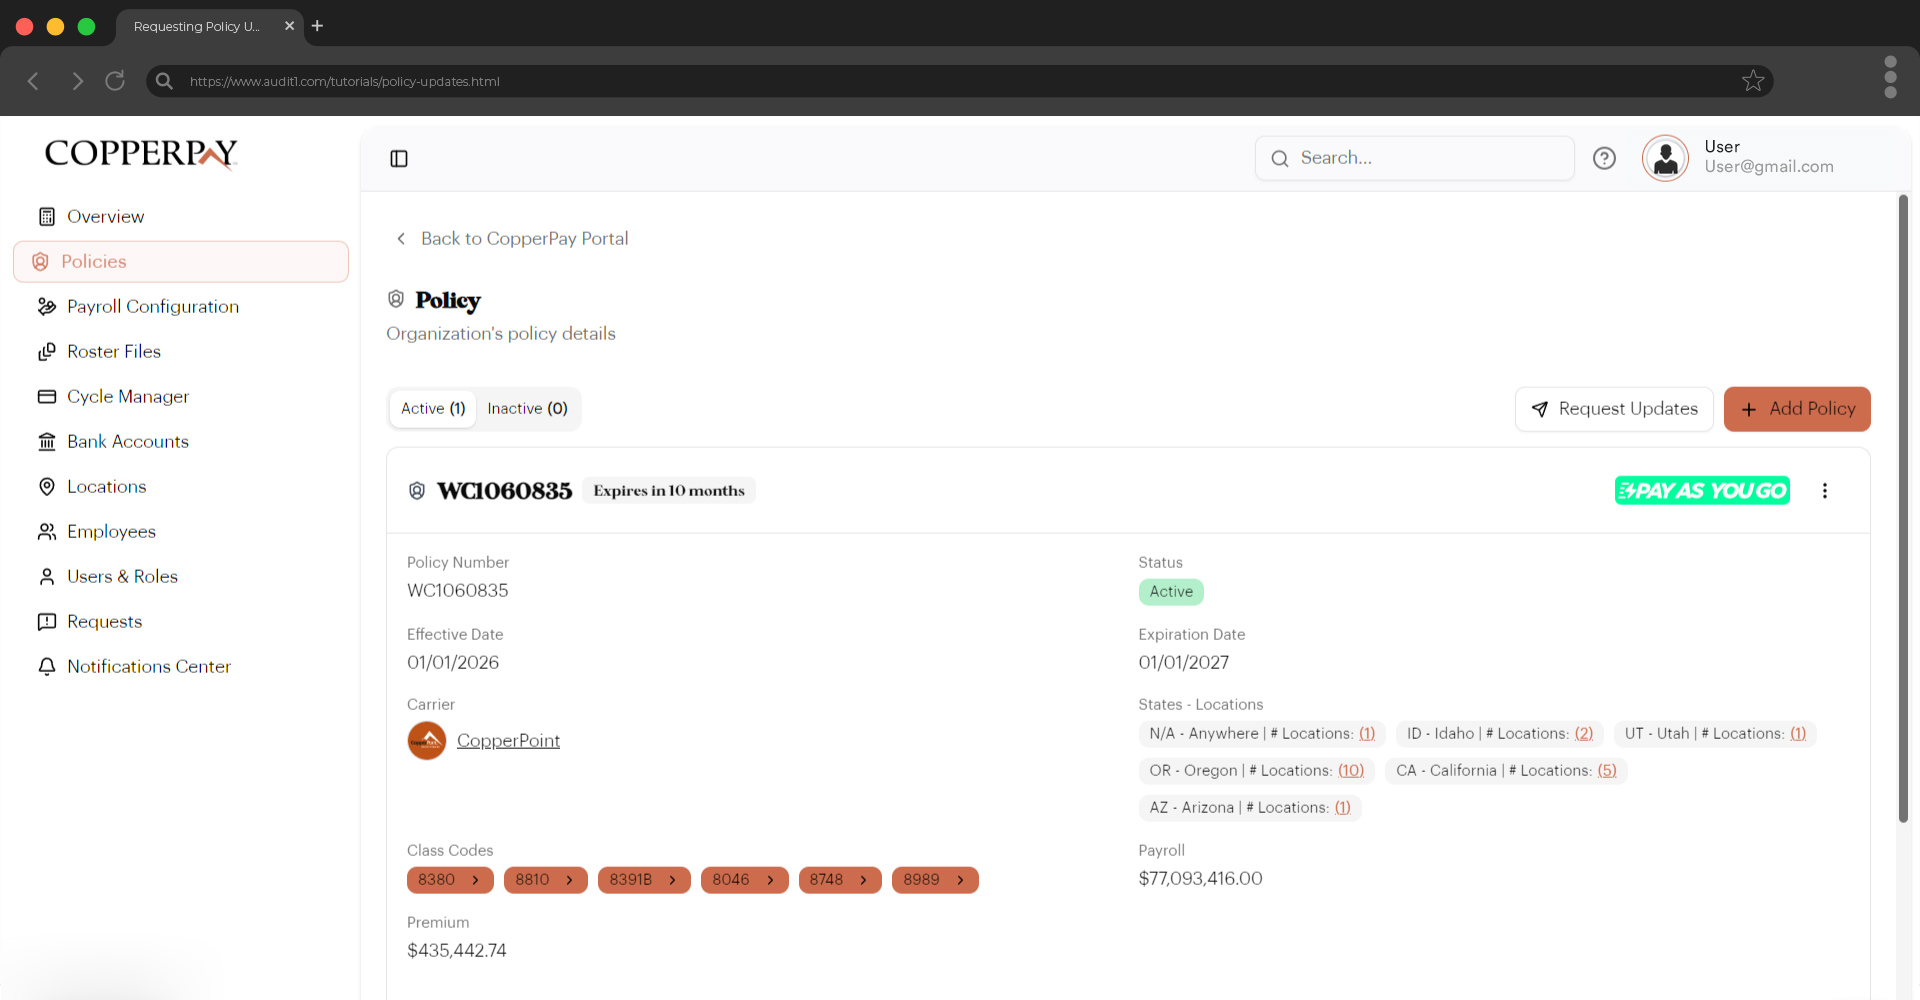The image size is (1920, 1000).
Task: Switch to the Inactive policies tab
Action: coord(527,409)
